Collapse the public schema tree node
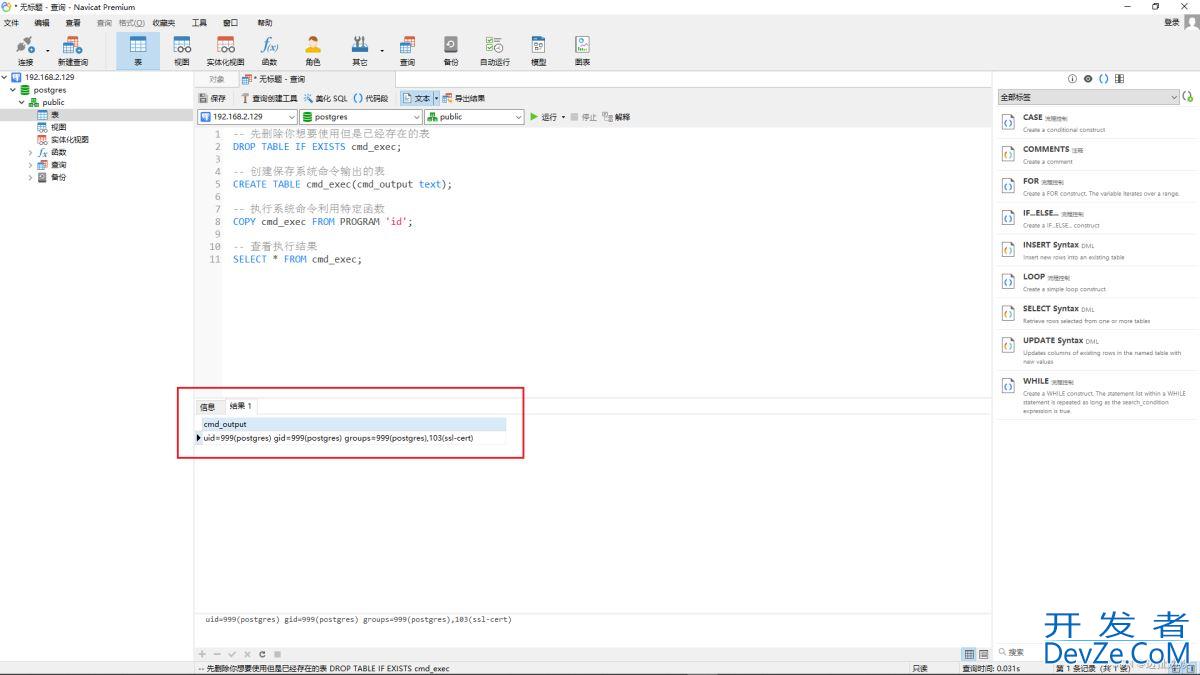The height and width of the screenshot is (675, 1200). point(22,102)
